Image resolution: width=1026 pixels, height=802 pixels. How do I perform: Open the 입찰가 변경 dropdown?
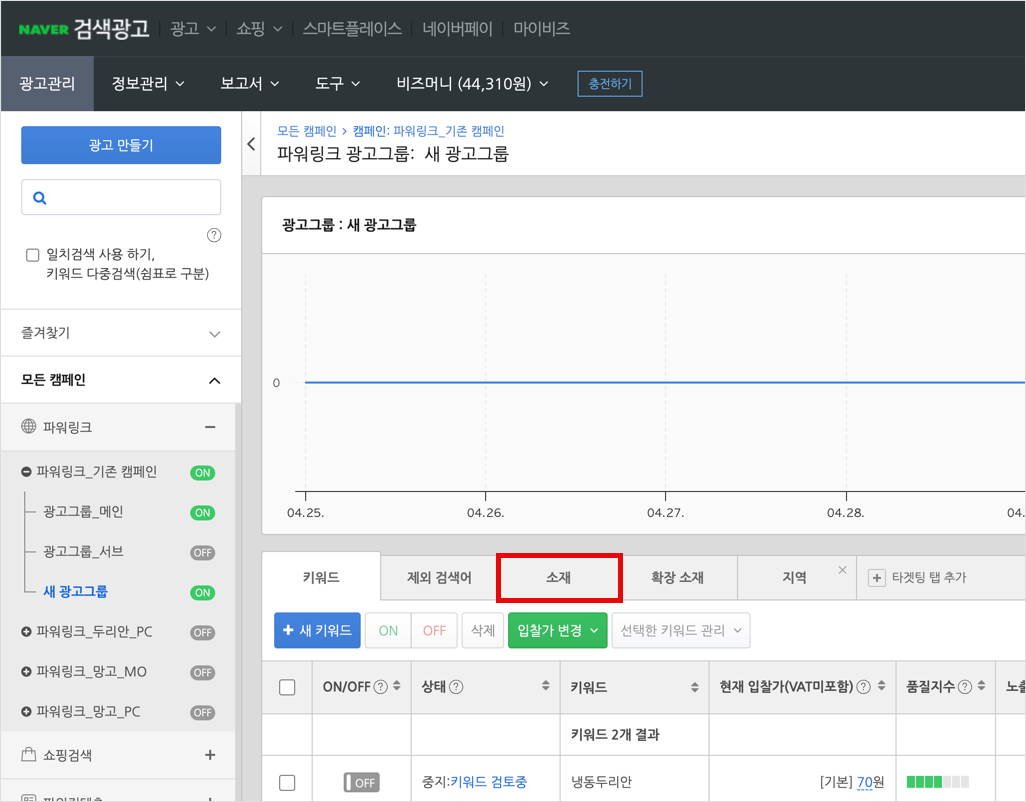[557, 631]
